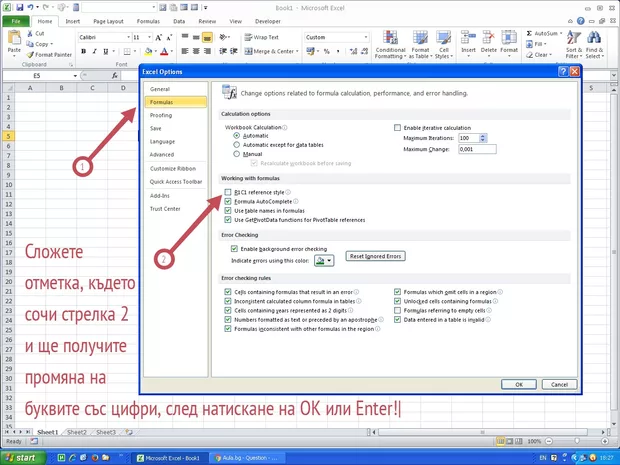Check Enable iterative calculation
This screenshot has width=620, height=465.
(x=397, y=128)
